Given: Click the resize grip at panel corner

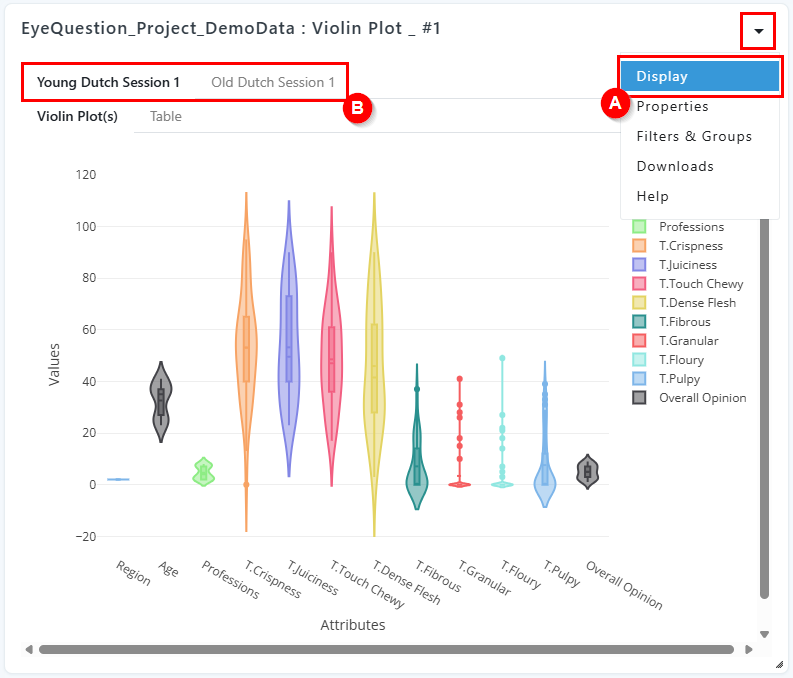Looking at the screenshot, I should [x=779, y=664].
